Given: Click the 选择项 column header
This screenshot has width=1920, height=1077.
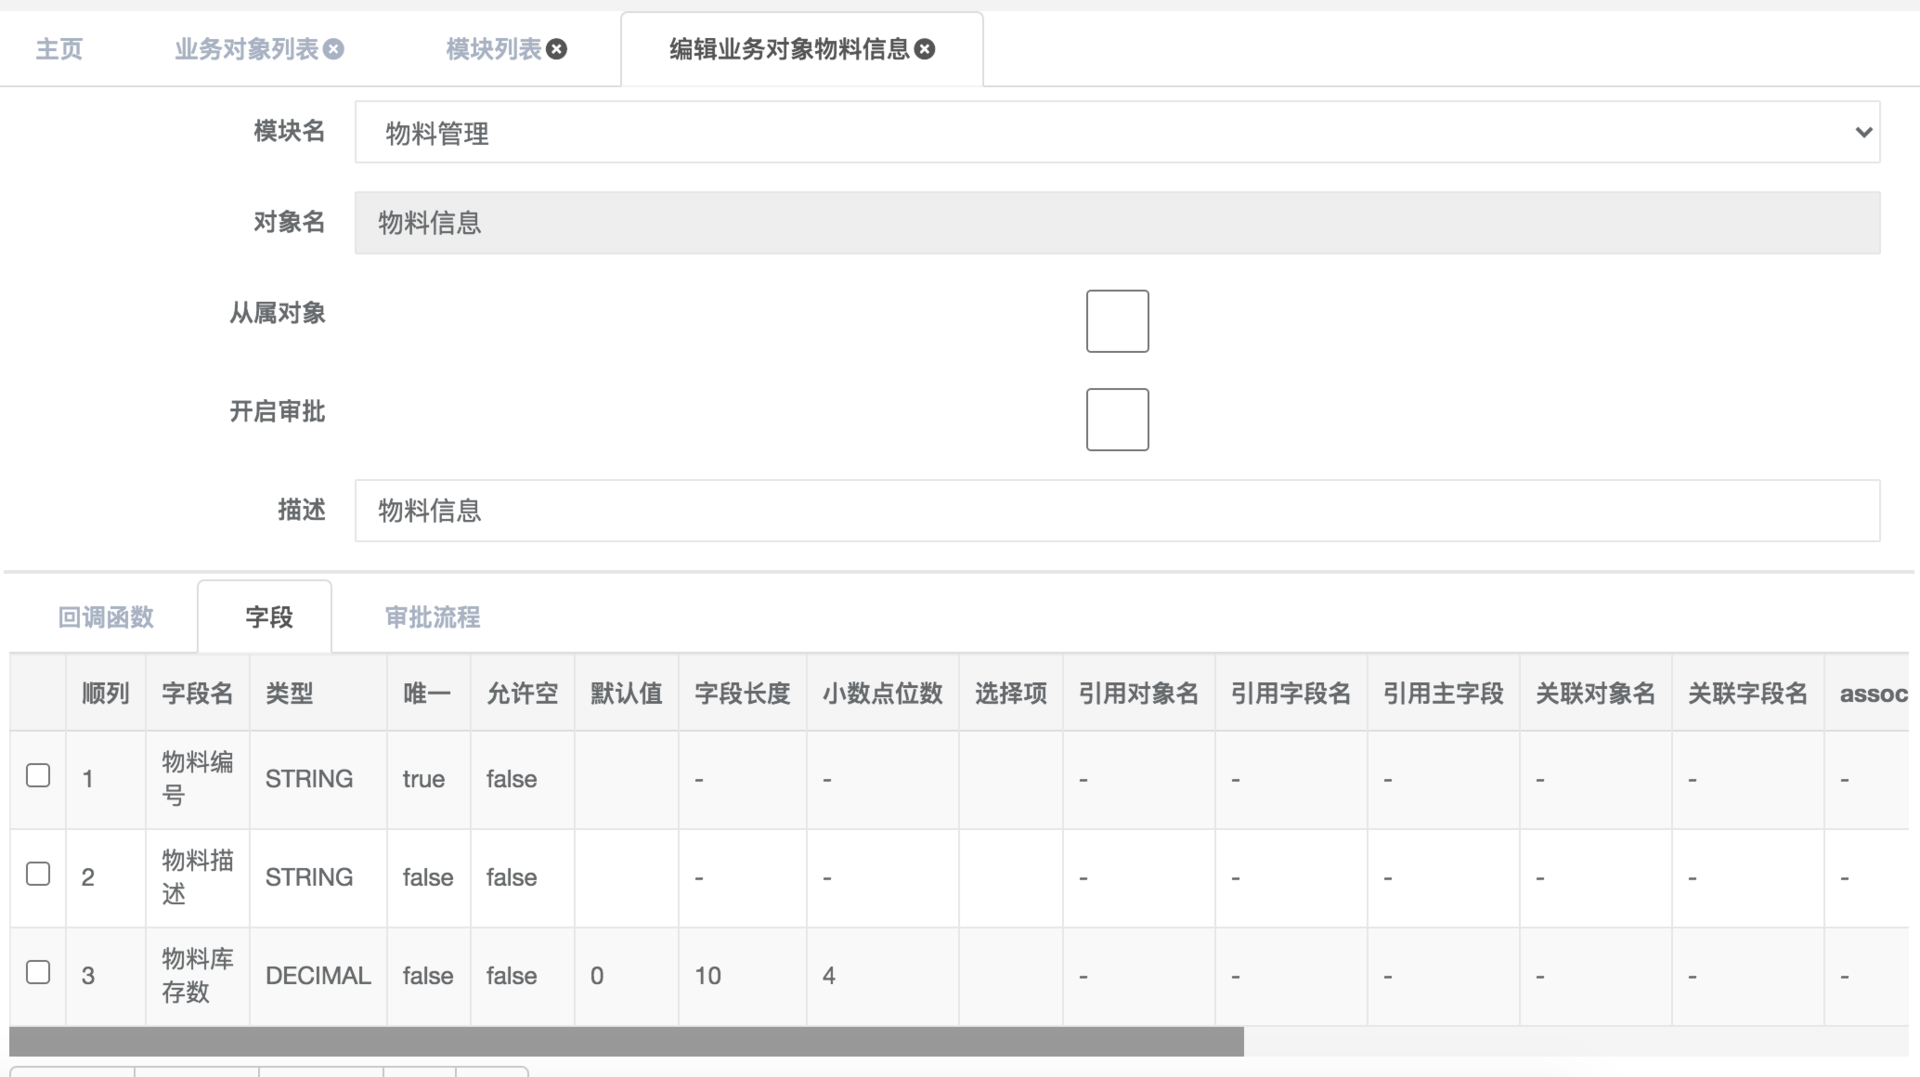Looking at the screenshot, I should (x=1011, y=693).
